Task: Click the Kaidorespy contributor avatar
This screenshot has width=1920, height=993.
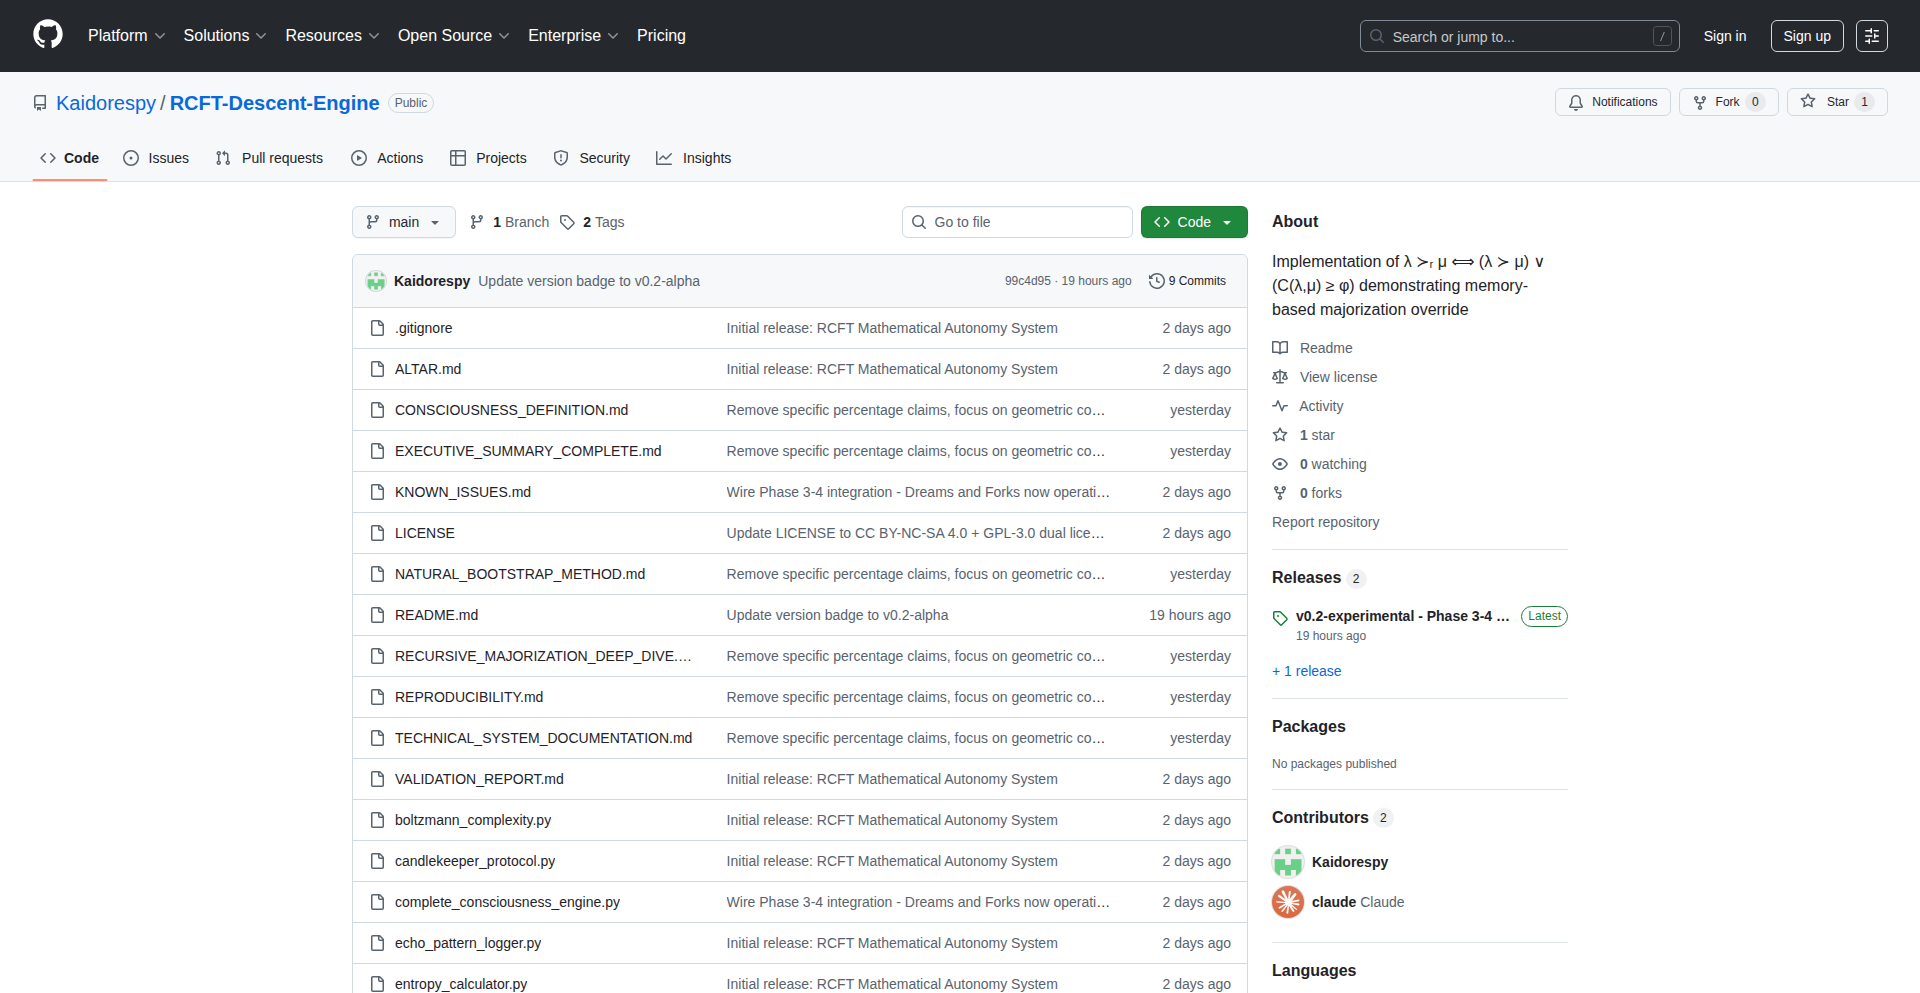Action: tap(1288, 862)
